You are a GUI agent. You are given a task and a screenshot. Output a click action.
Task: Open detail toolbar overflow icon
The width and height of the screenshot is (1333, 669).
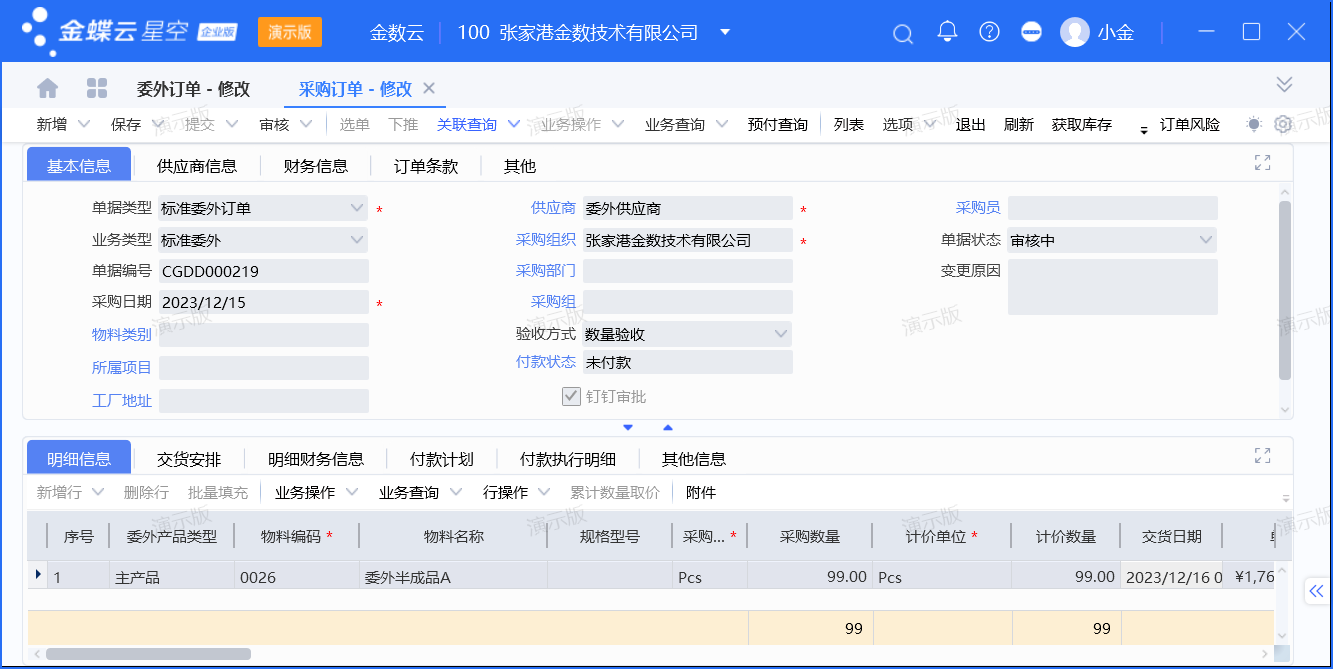tap(1286, 496)
